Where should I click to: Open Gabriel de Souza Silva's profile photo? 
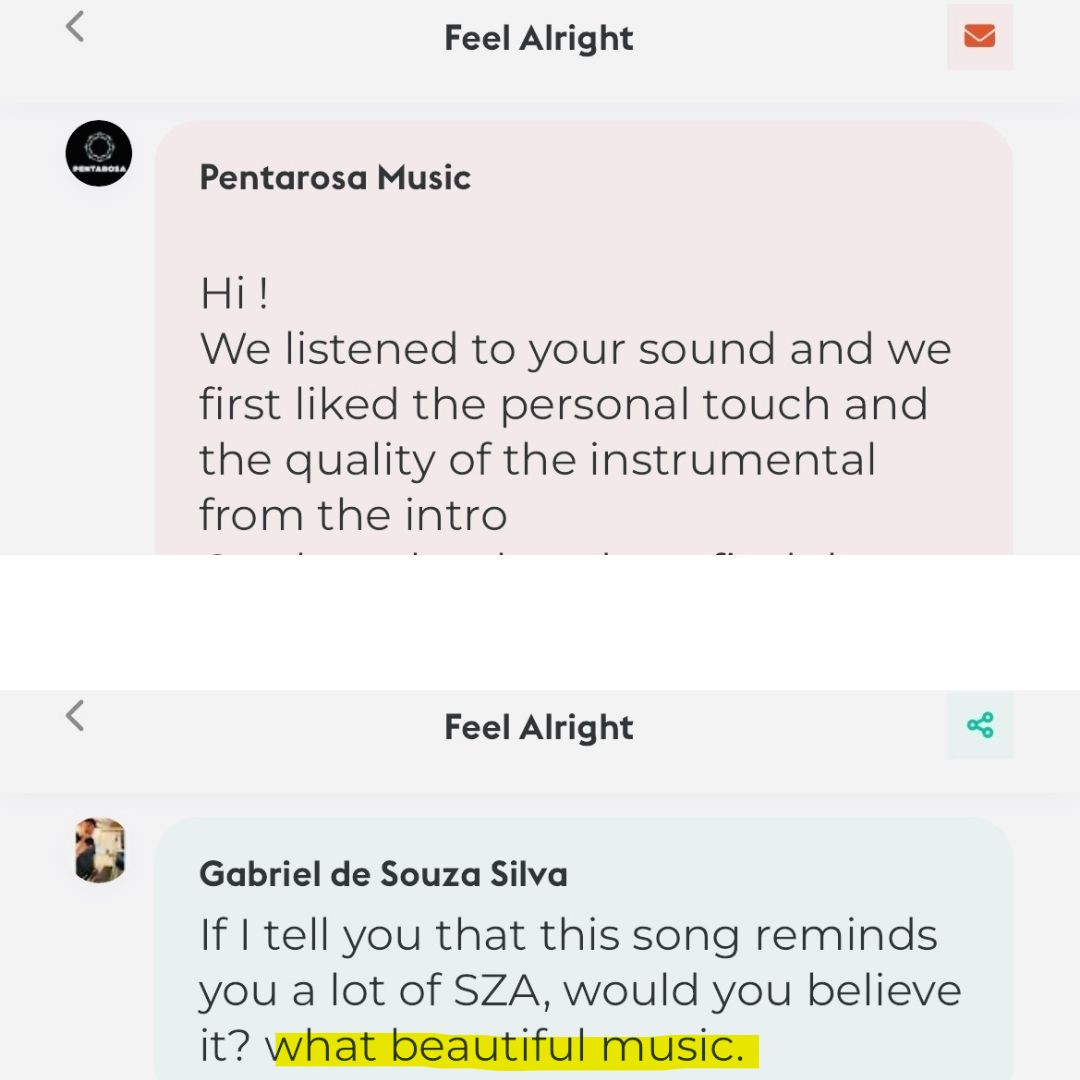click(100, 851)
